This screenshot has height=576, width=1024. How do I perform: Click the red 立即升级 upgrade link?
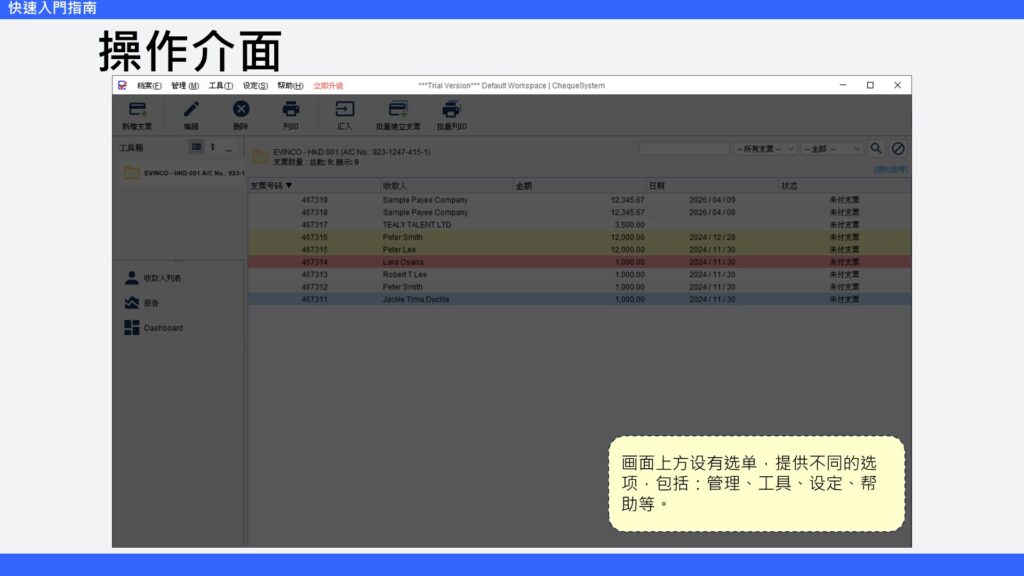[328, 86]
